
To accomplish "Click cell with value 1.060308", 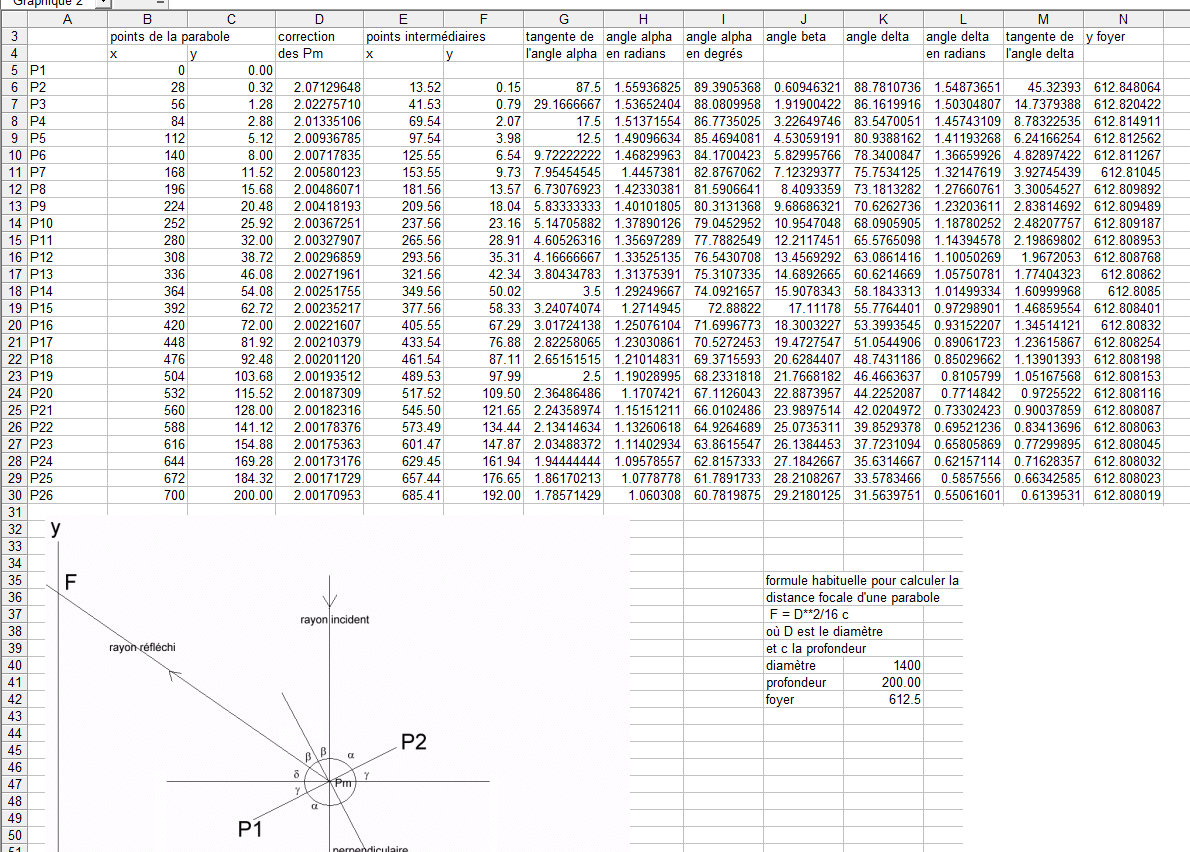I will click(x=643, y=495).
